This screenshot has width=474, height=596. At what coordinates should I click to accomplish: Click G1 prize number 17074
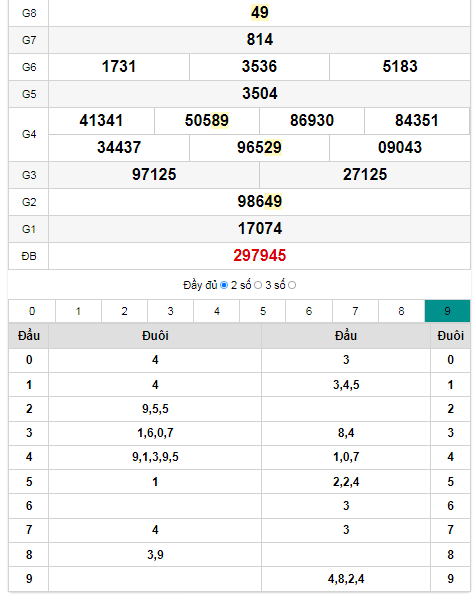[260, 229]
